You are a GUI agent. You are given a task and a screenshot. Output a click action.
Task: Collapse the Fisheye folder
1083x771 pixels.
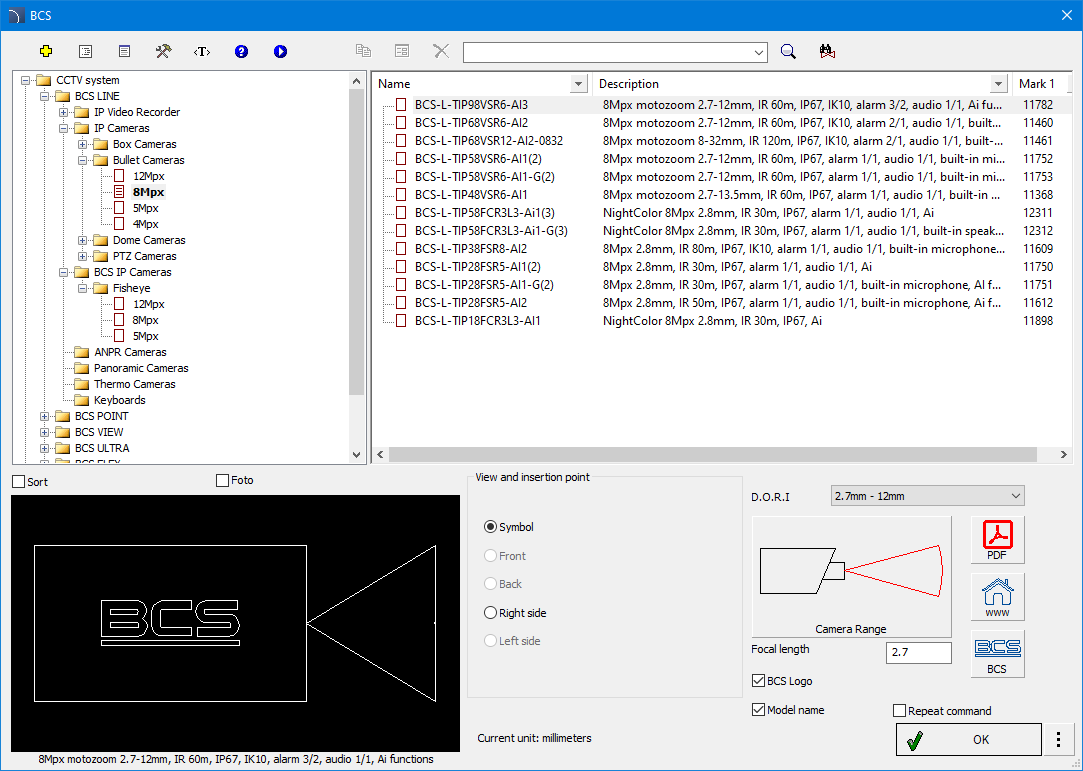click(82, 288)
